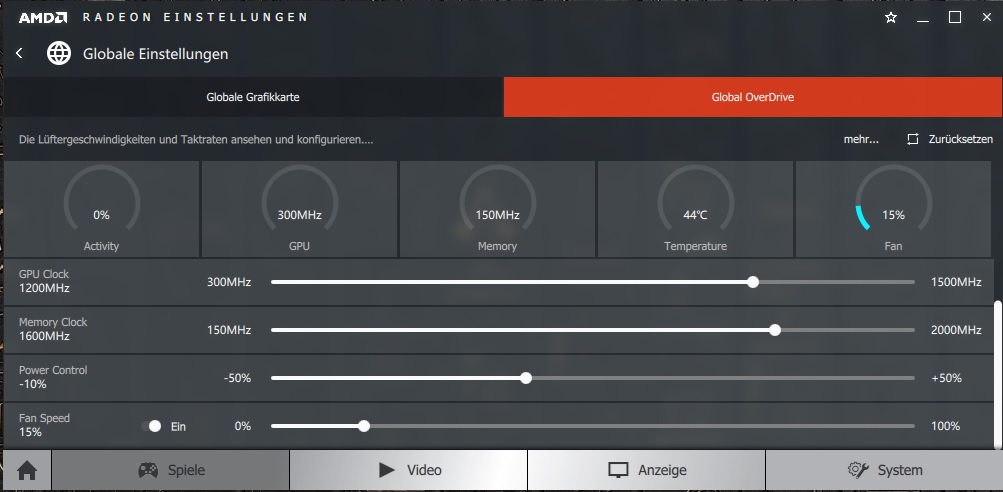This screenshot has width=1003, height=492.
Task: Go back using the back arrow
Action: [19, 54]
